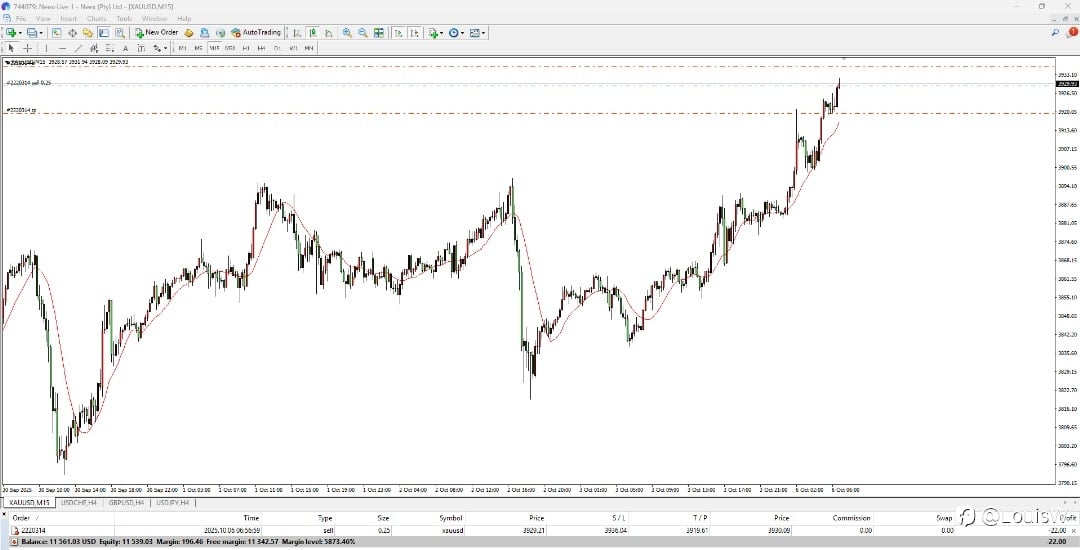The height and width of the screenshot is (550, 1080).
Task: Open the File menu
Action: tap(21, 19)
